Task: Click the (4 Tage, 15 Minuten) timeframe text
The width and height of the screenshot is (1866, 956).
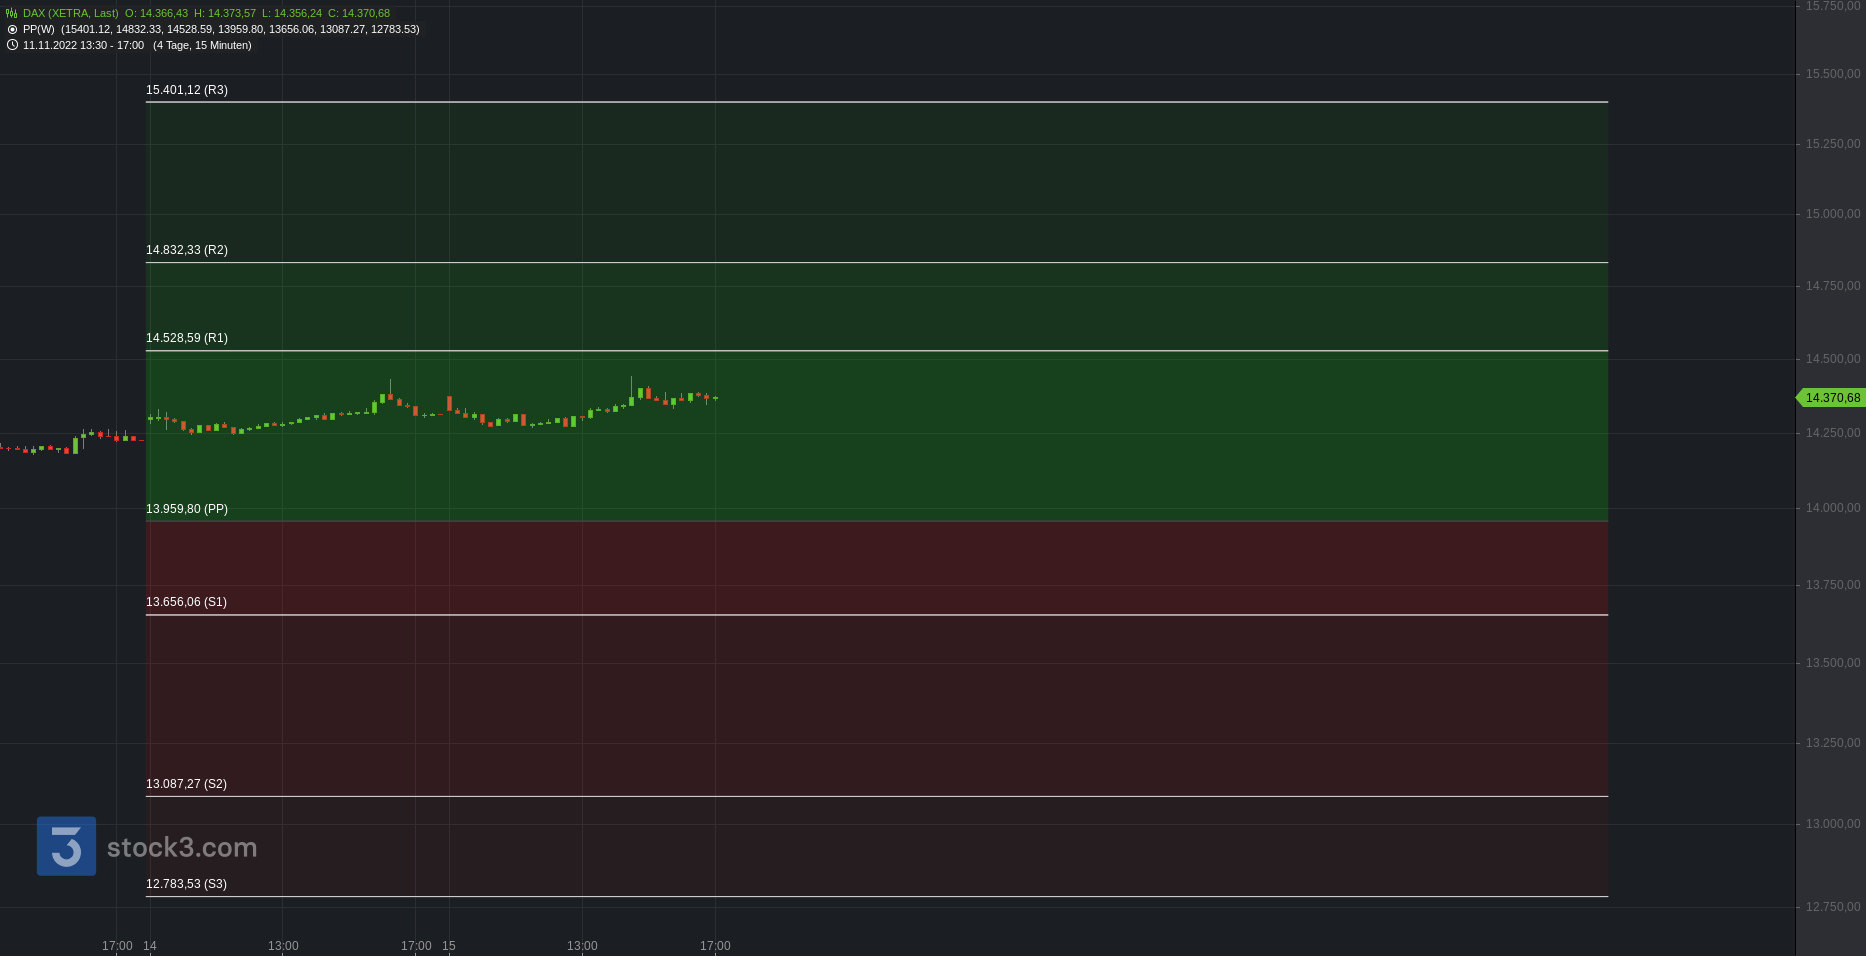Action: [202, 45]
